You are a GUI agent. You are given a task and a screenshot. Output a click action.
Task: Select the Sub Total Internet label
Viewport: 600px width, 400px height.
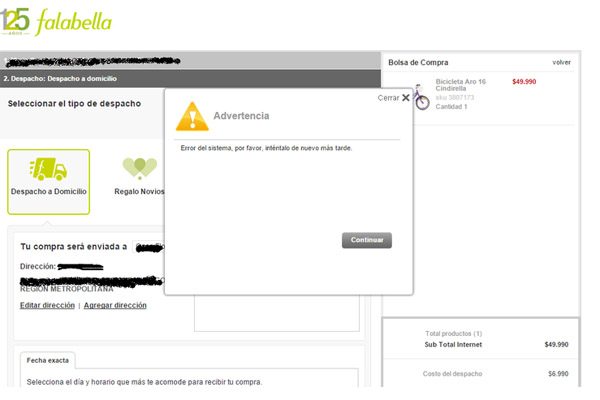(x=453, y=344)
